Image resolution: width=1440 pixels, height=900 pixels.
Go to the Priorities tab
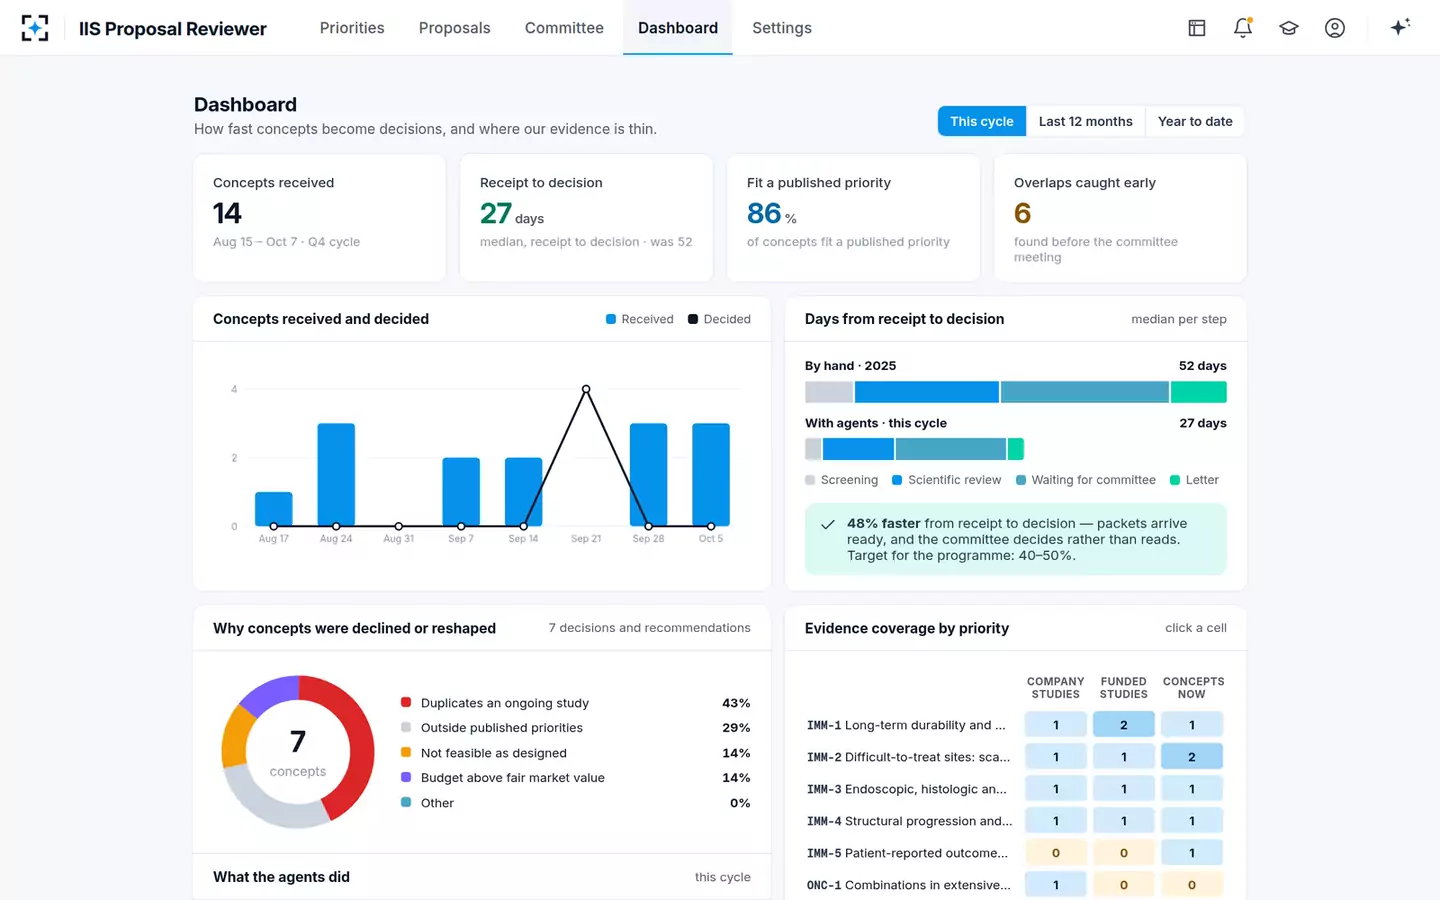click(x=352, y=28)
